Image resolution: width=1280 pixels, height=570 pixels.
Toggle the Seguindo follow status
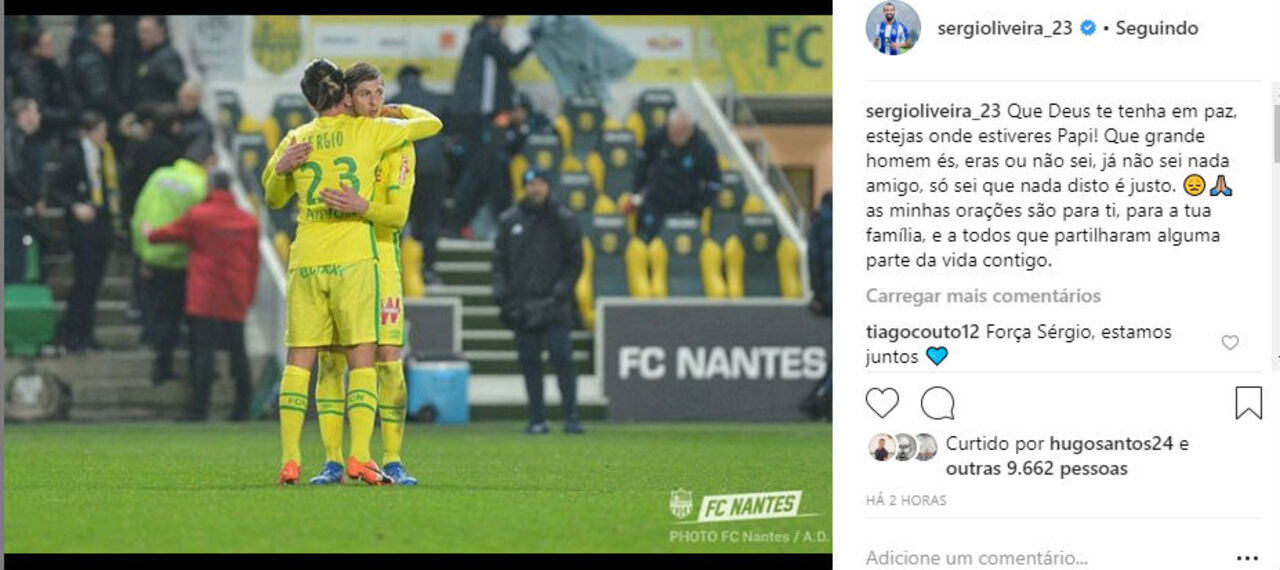pyautogui.click(x=1156, y=29)
